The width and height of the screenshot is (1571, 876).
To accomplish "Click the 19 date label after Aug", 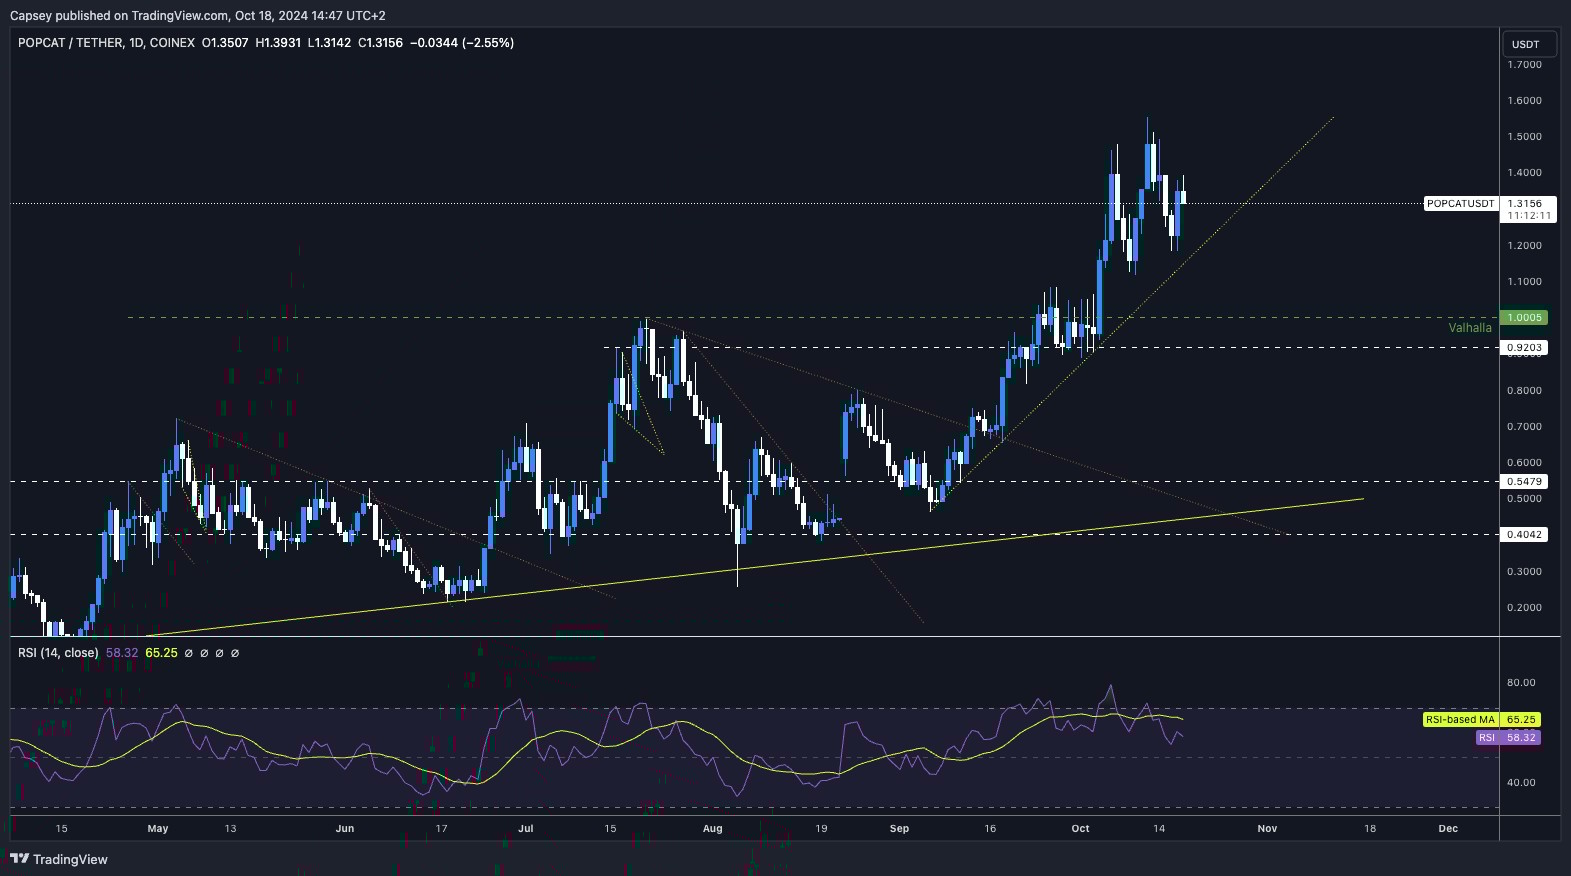I will [x=821, y=829].
